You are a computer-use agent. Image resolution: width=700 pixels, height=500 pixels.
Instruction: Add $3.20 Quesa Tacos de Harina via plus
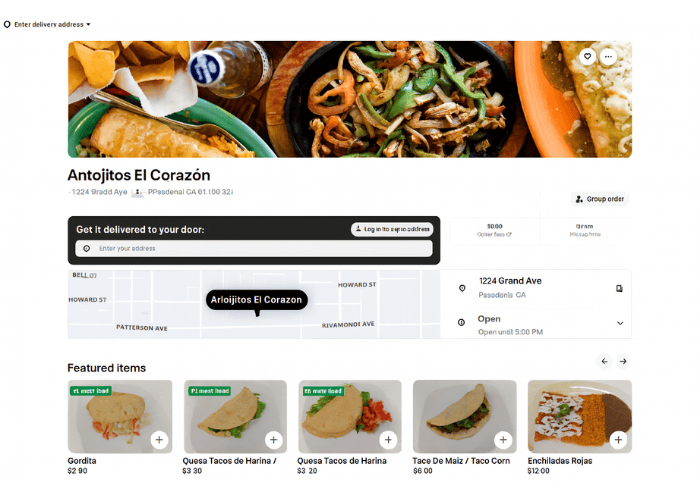(x=388, y=440)
